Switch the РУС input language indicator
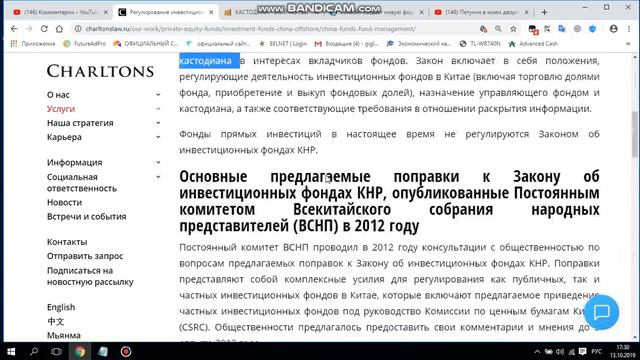The width and height of the screenshot is (640, 360). click(596, 351)
